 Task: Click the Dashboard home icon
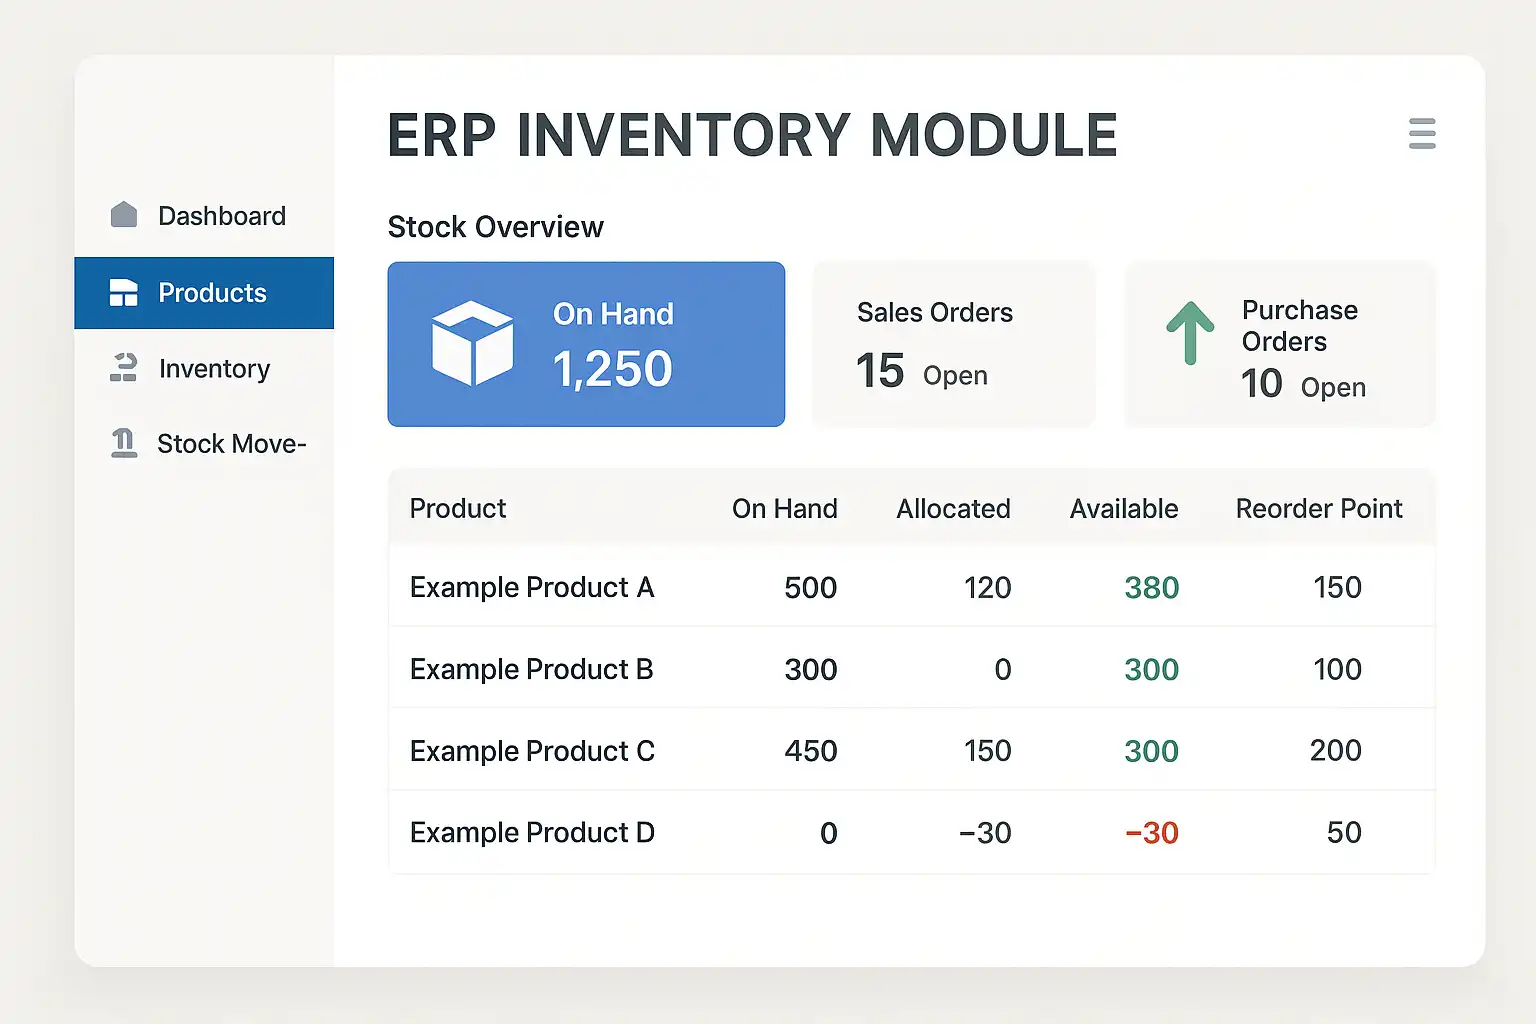pos(124,214)
